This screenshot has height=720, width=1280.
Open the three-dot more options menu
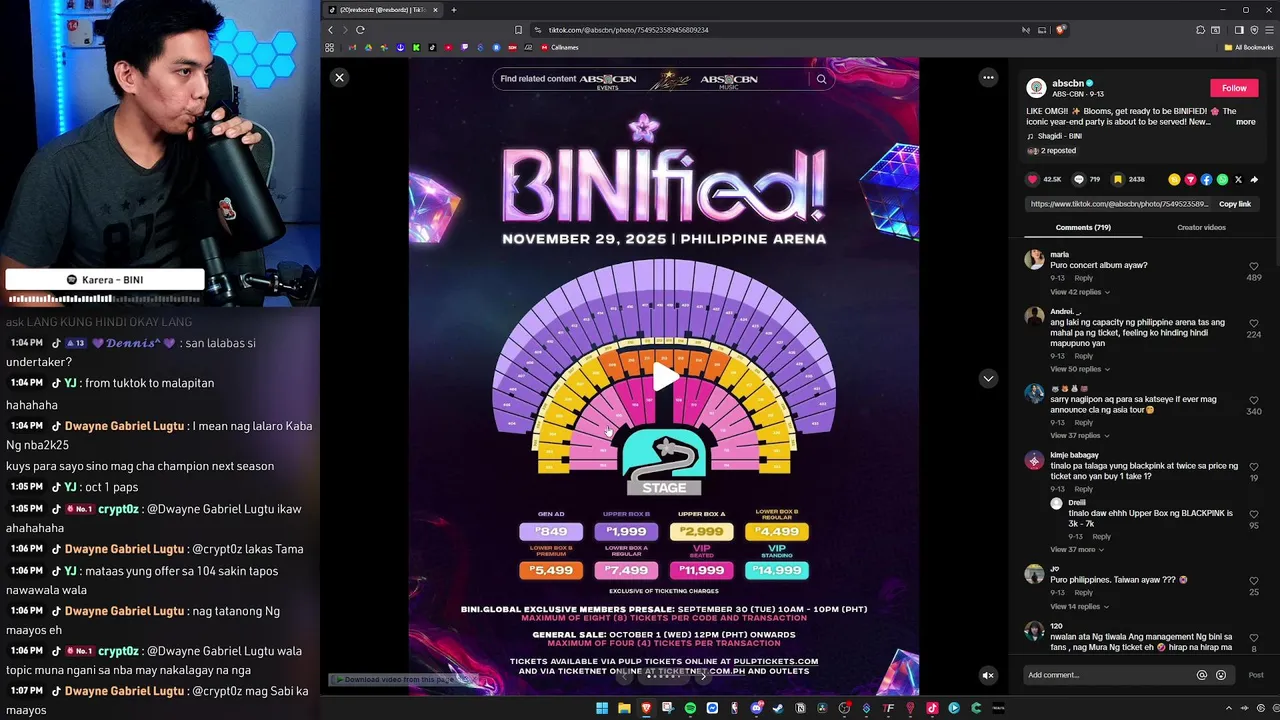(988, 77)
